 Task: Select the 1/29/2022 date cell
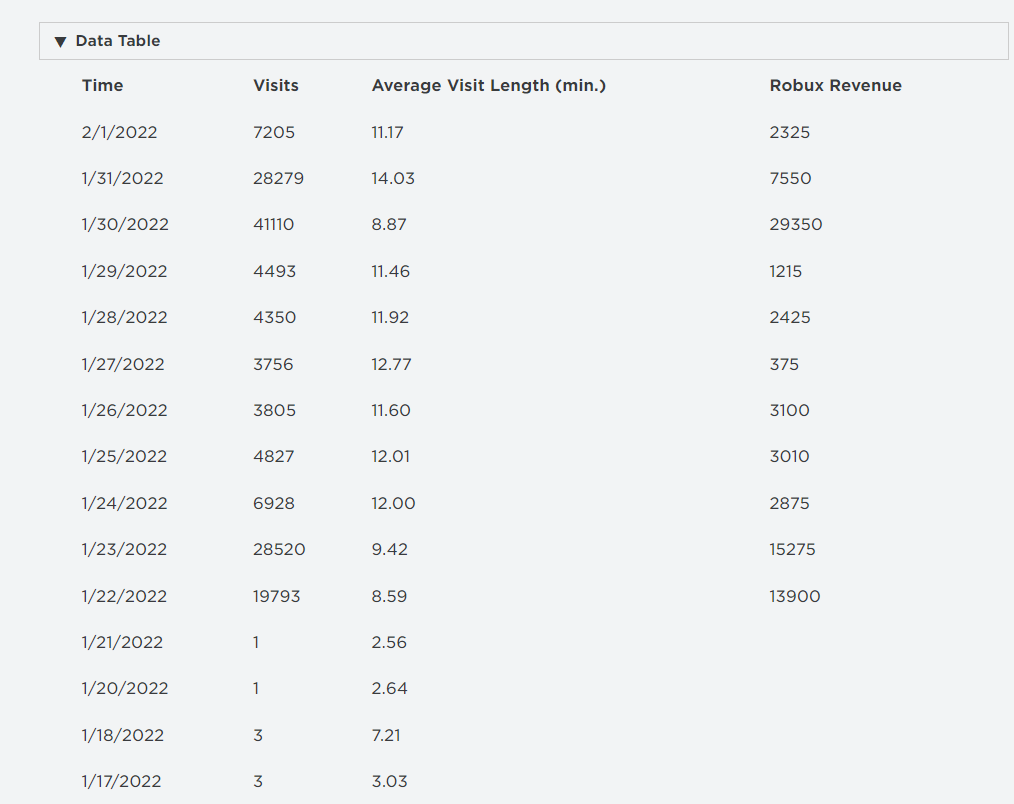(124, 271)
